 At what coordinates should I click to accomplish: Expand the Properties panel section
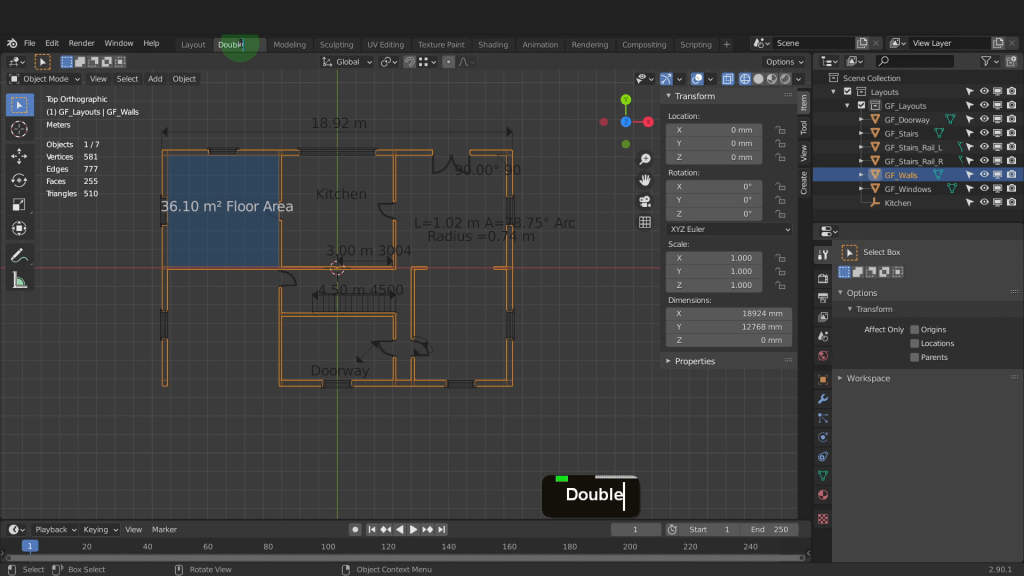[694, 361]
